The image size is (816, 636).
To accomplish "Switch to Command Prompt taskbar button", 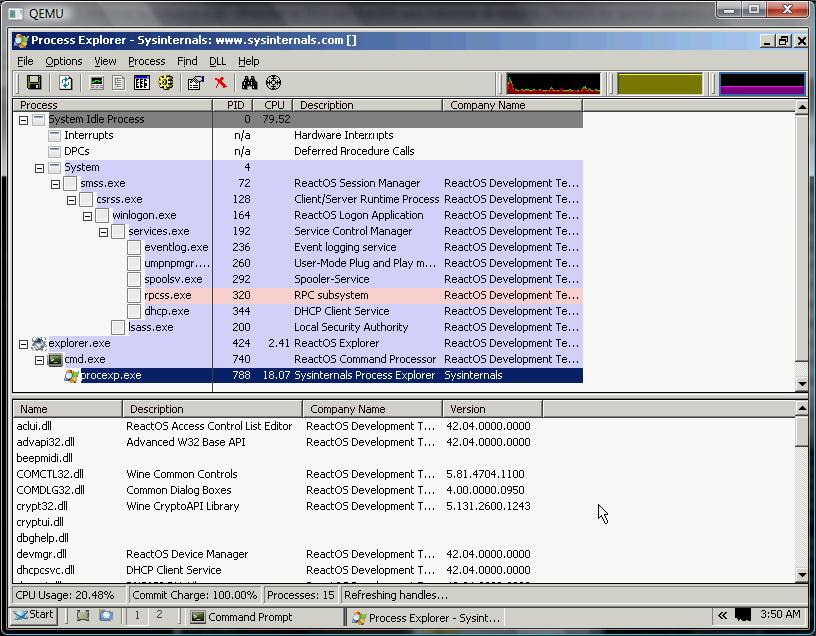I will [x=241, y=617].
